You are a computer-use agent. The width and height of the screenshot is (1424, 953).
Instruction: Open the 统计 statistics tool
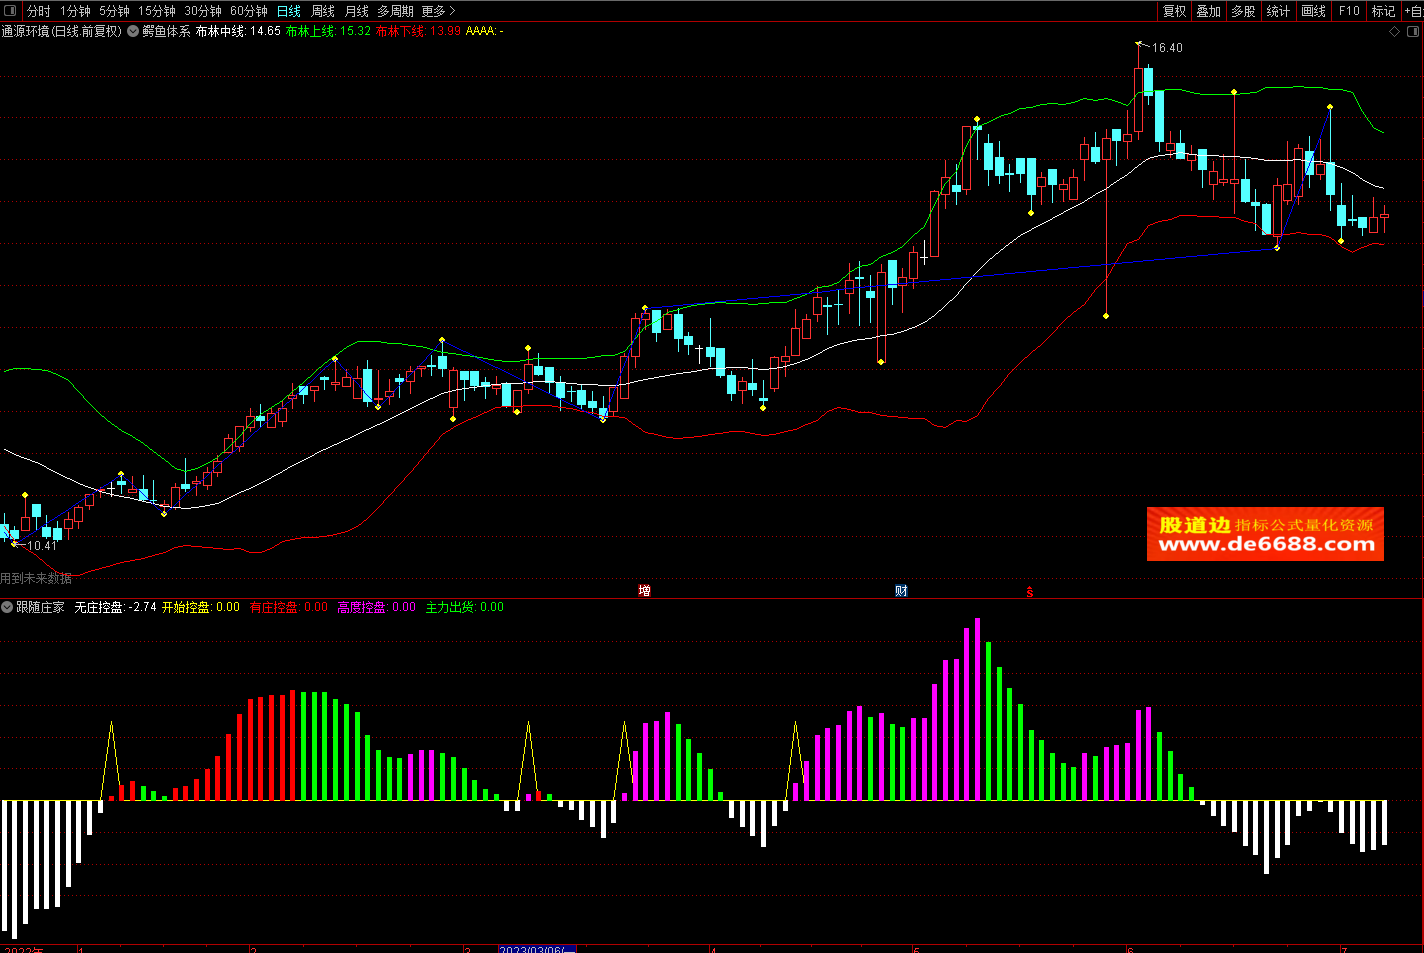pyautogui.click(x=1278, y=11)
